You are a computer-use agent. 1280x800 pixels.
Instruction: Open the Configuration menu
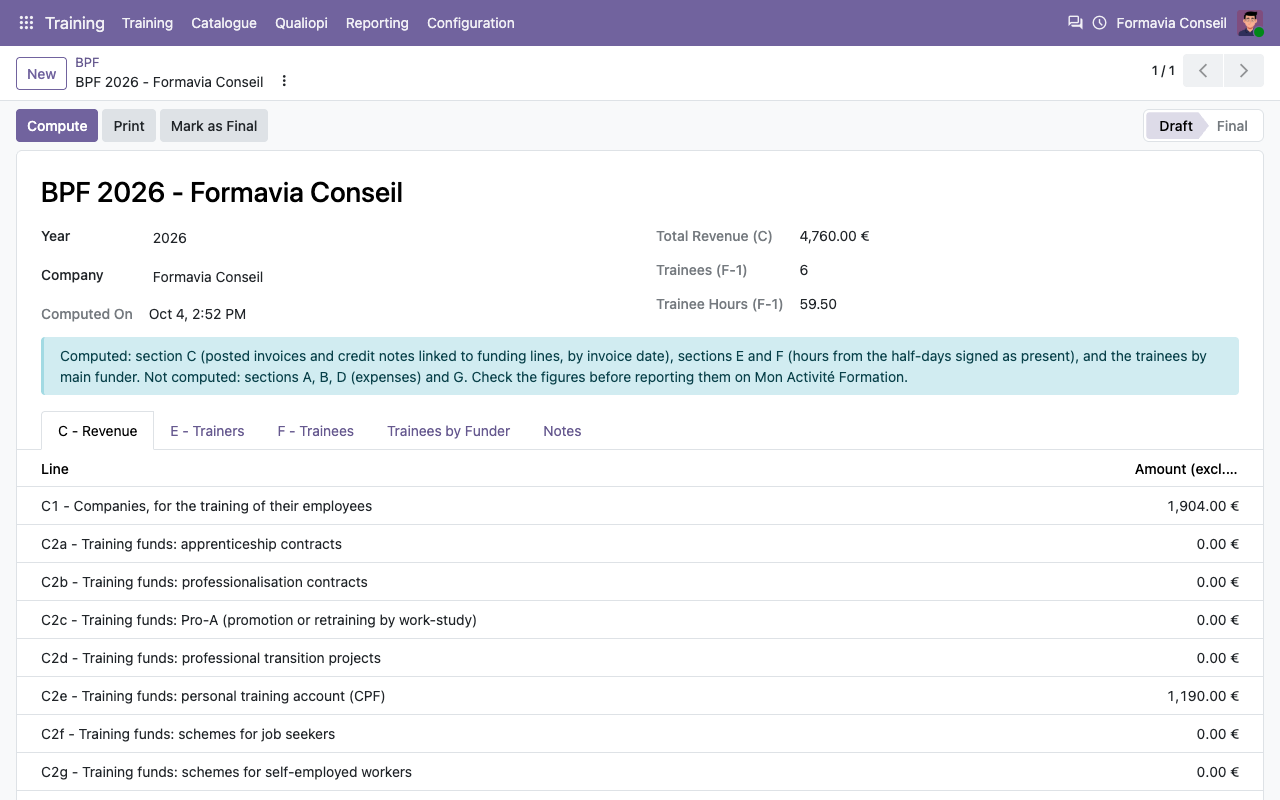coord(471,23)
